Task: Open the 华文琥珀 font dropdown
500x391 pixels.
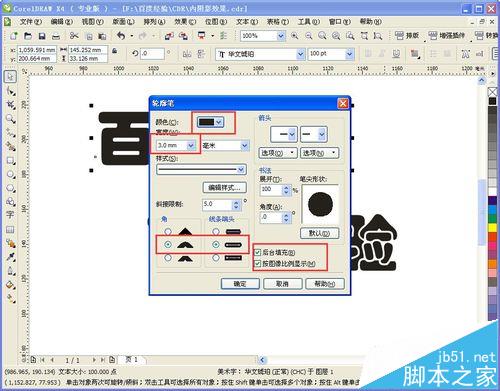Action: (x=301, y=54)
